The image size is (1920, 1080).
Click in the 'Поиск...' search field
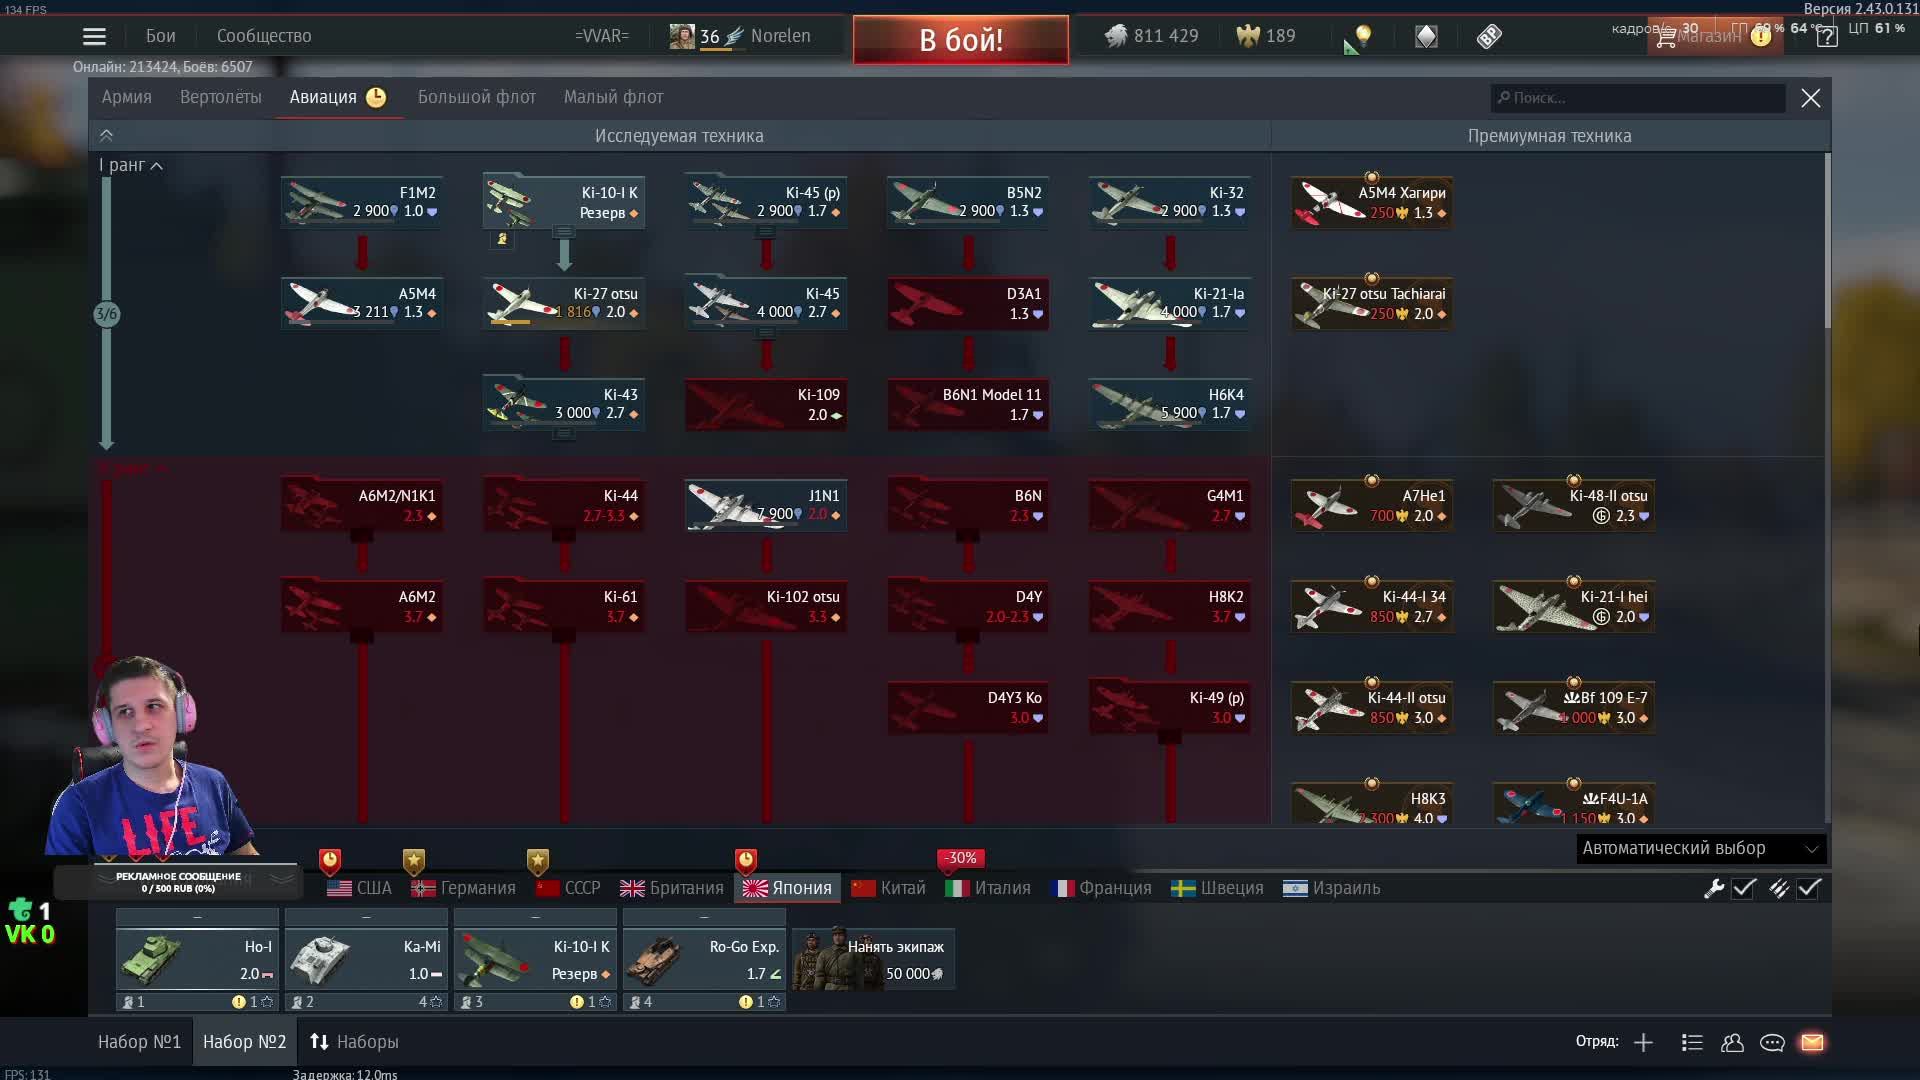(1640, 98)
